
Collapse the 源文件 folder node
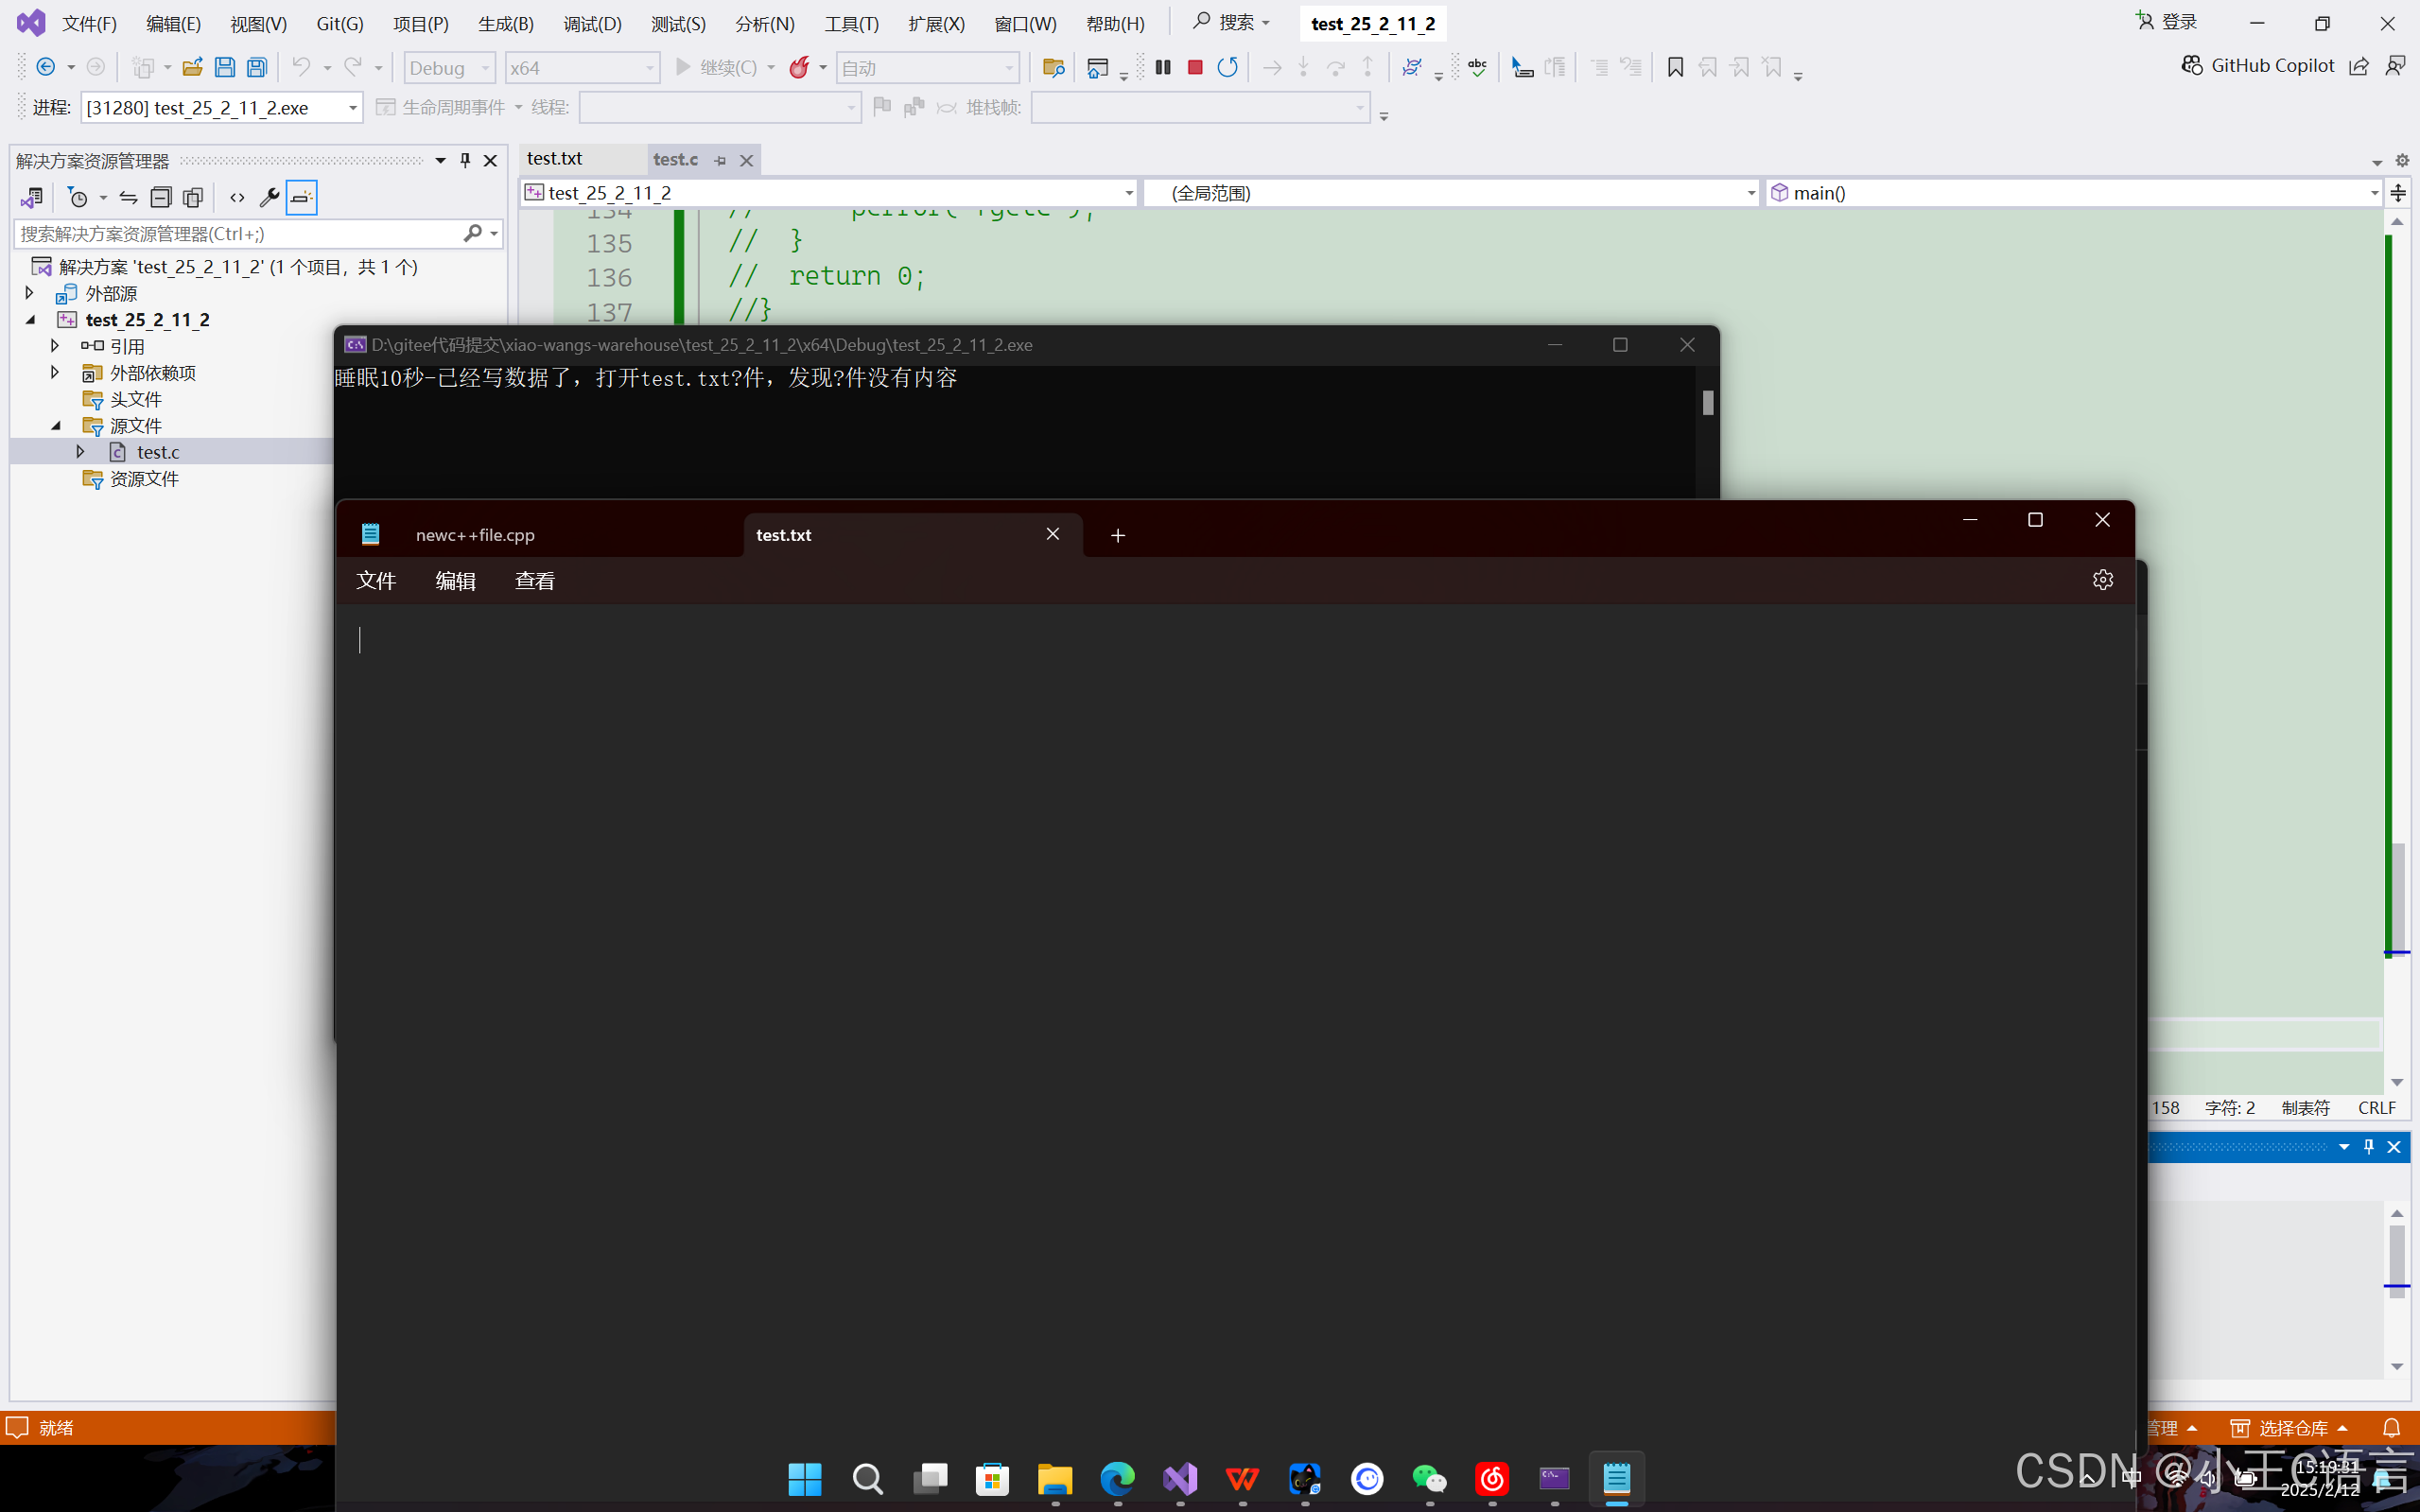[x=56, y=426]
